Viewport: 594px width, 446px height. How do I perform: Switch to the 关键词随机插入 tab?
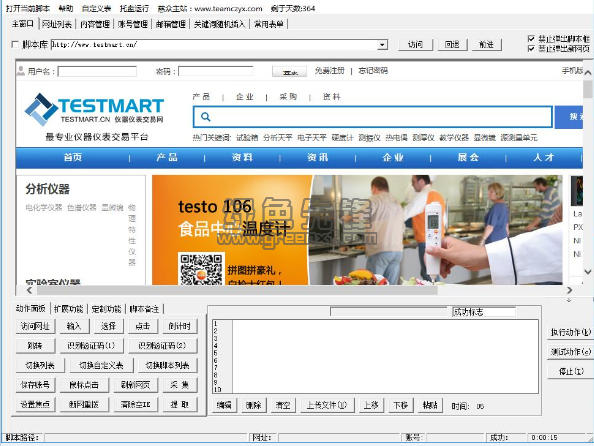coord(219,24)
